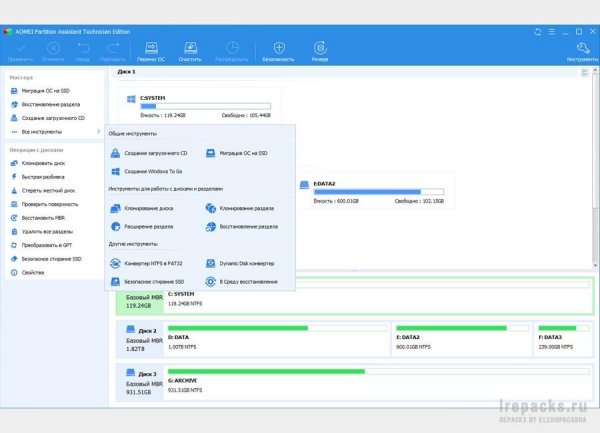Select E: DATA2 partition in disk map

462,340
